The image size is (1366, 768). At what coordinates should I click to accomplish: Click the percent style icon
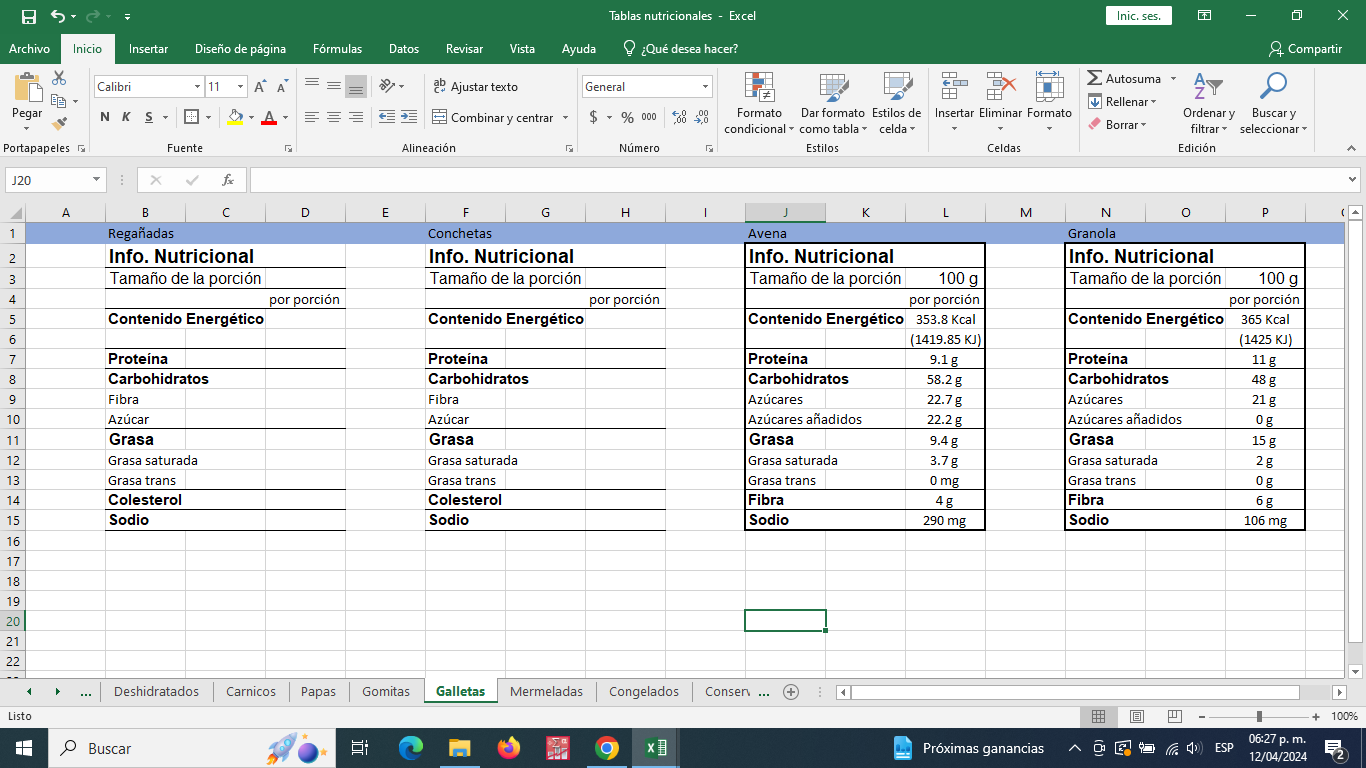pos(627,117)
